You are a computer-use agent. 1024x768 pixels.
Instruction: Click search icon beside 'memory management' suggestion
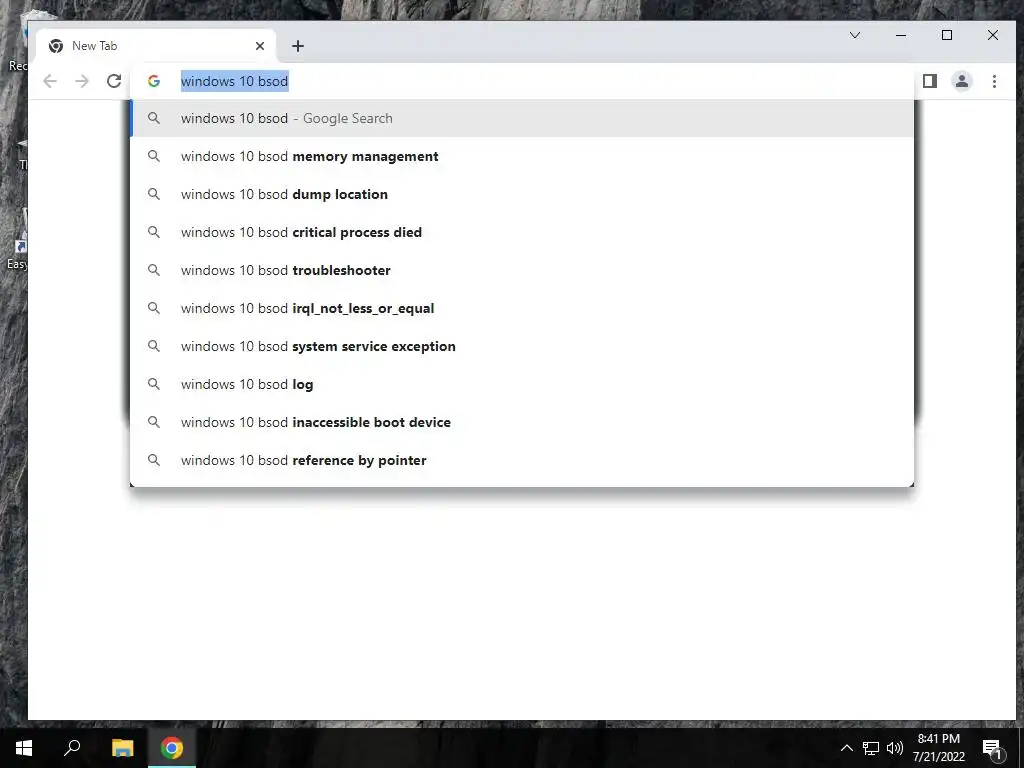pyautogui.click(x=153, y=156)
